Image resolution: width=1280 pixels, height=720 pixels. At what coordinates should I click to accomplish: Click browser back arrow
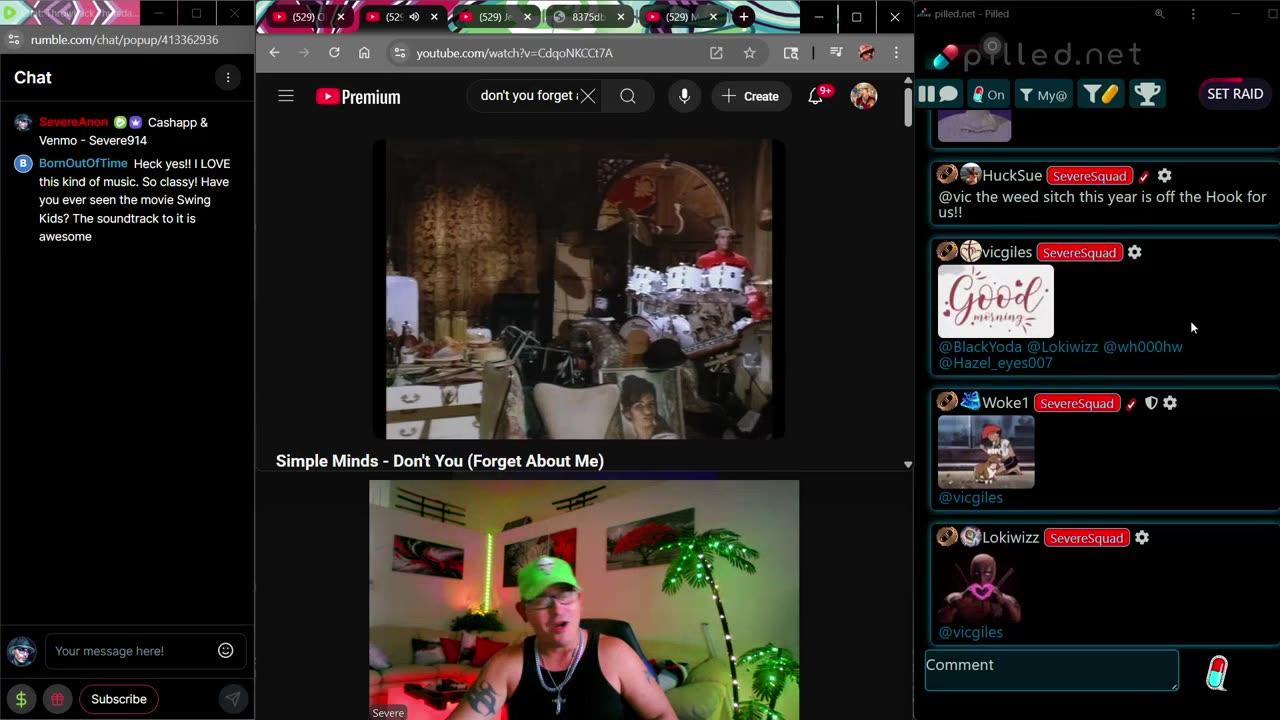[x=275, y=53]
